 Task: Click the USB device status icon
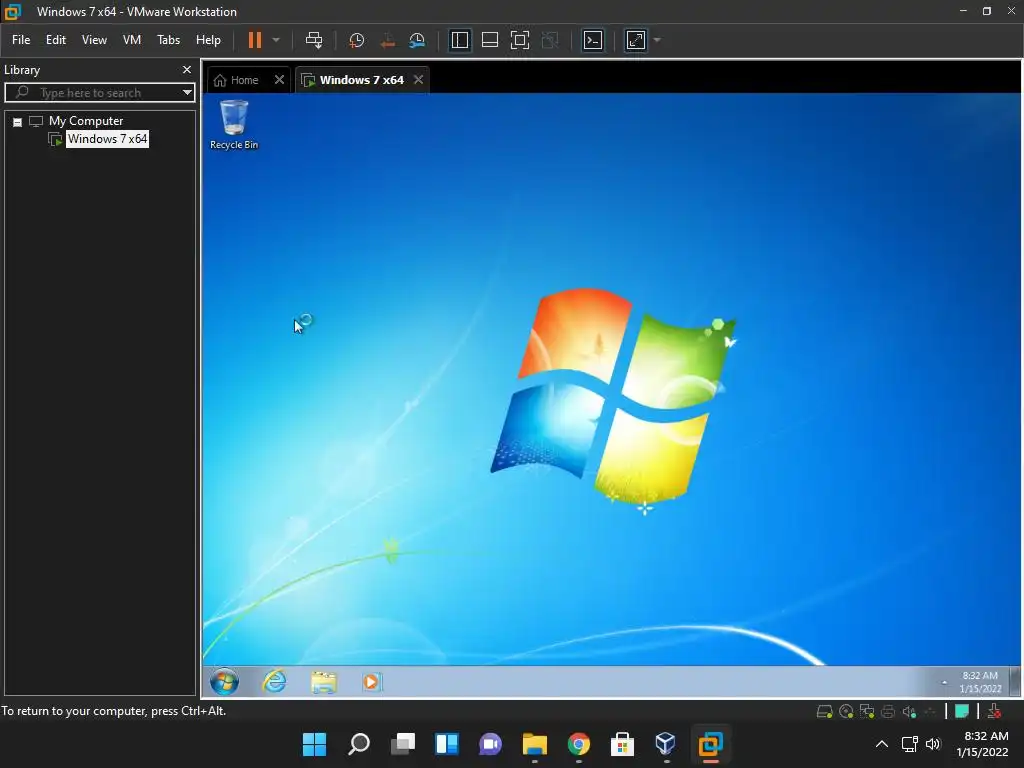coord(930,711)
